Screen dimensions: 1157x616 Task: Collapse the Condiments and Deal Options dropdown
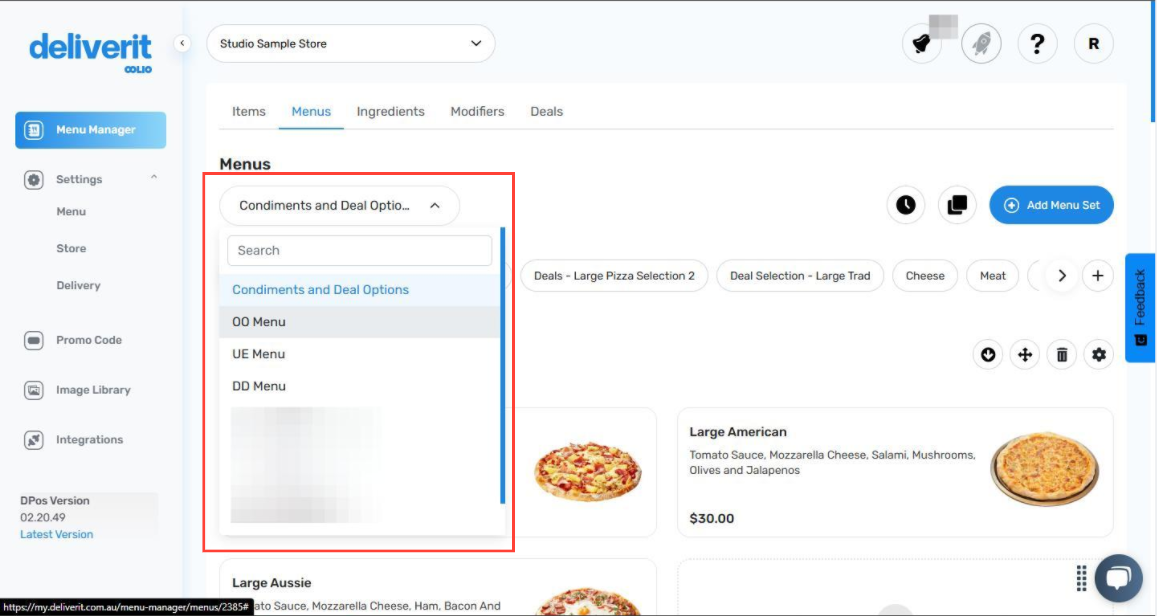click(x=340, y=205)
